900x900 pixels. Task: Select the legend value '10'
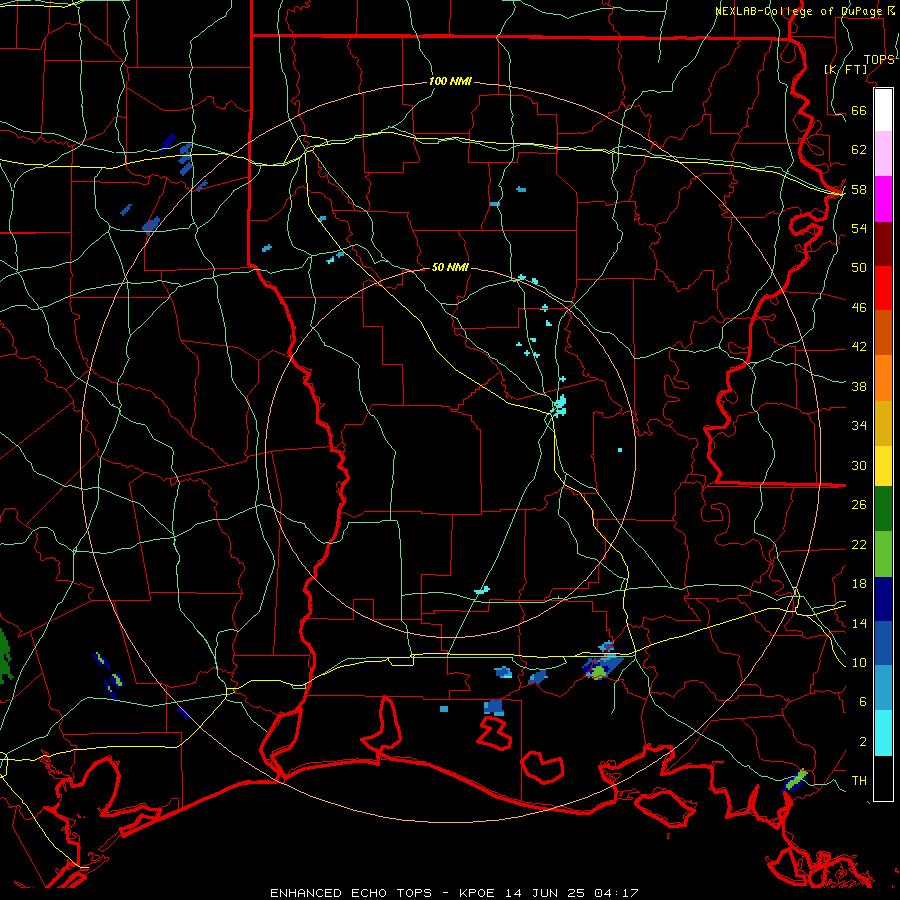pos(859,663)
